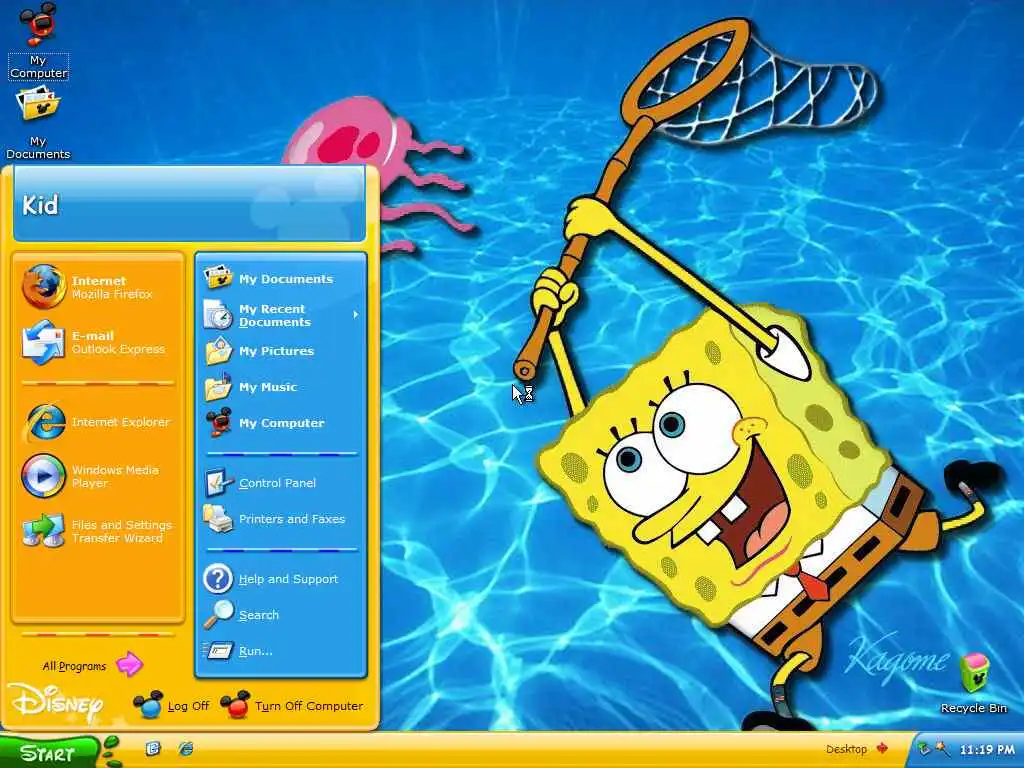
Task: Select Control Panel menu entry text
Action: (277, 483)
